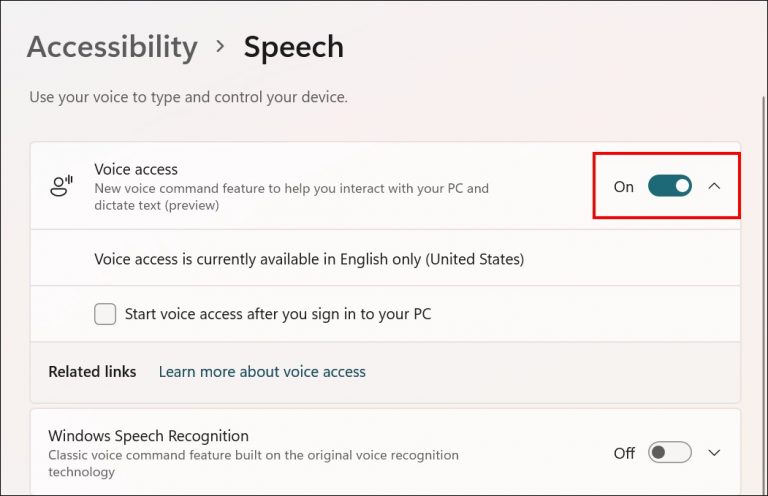Click the Off label beside Speech Recognition toggle
The height and width of the screenshot is (496, 768).
tap(624, 454)
